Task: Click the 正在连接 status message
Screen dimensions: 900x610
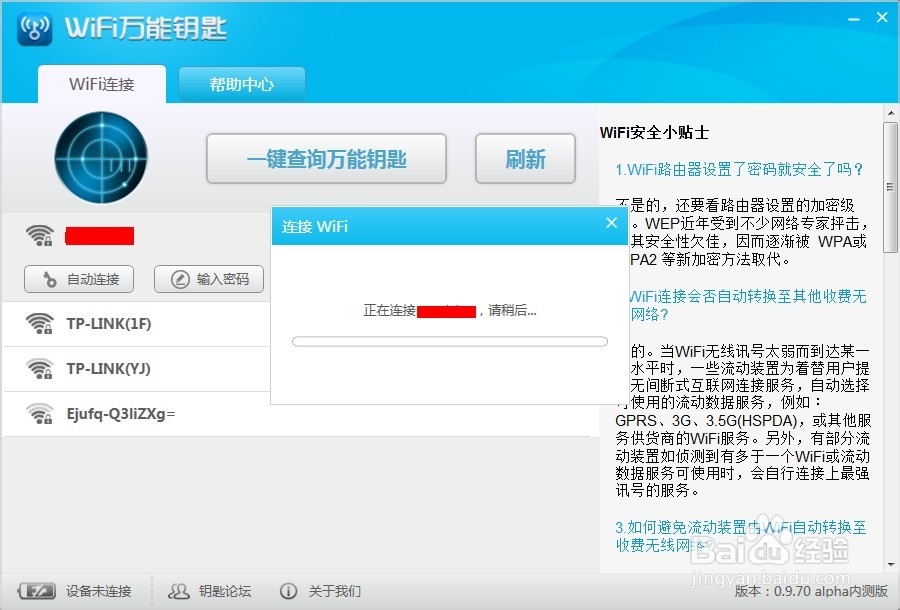Action: (449, 311)
